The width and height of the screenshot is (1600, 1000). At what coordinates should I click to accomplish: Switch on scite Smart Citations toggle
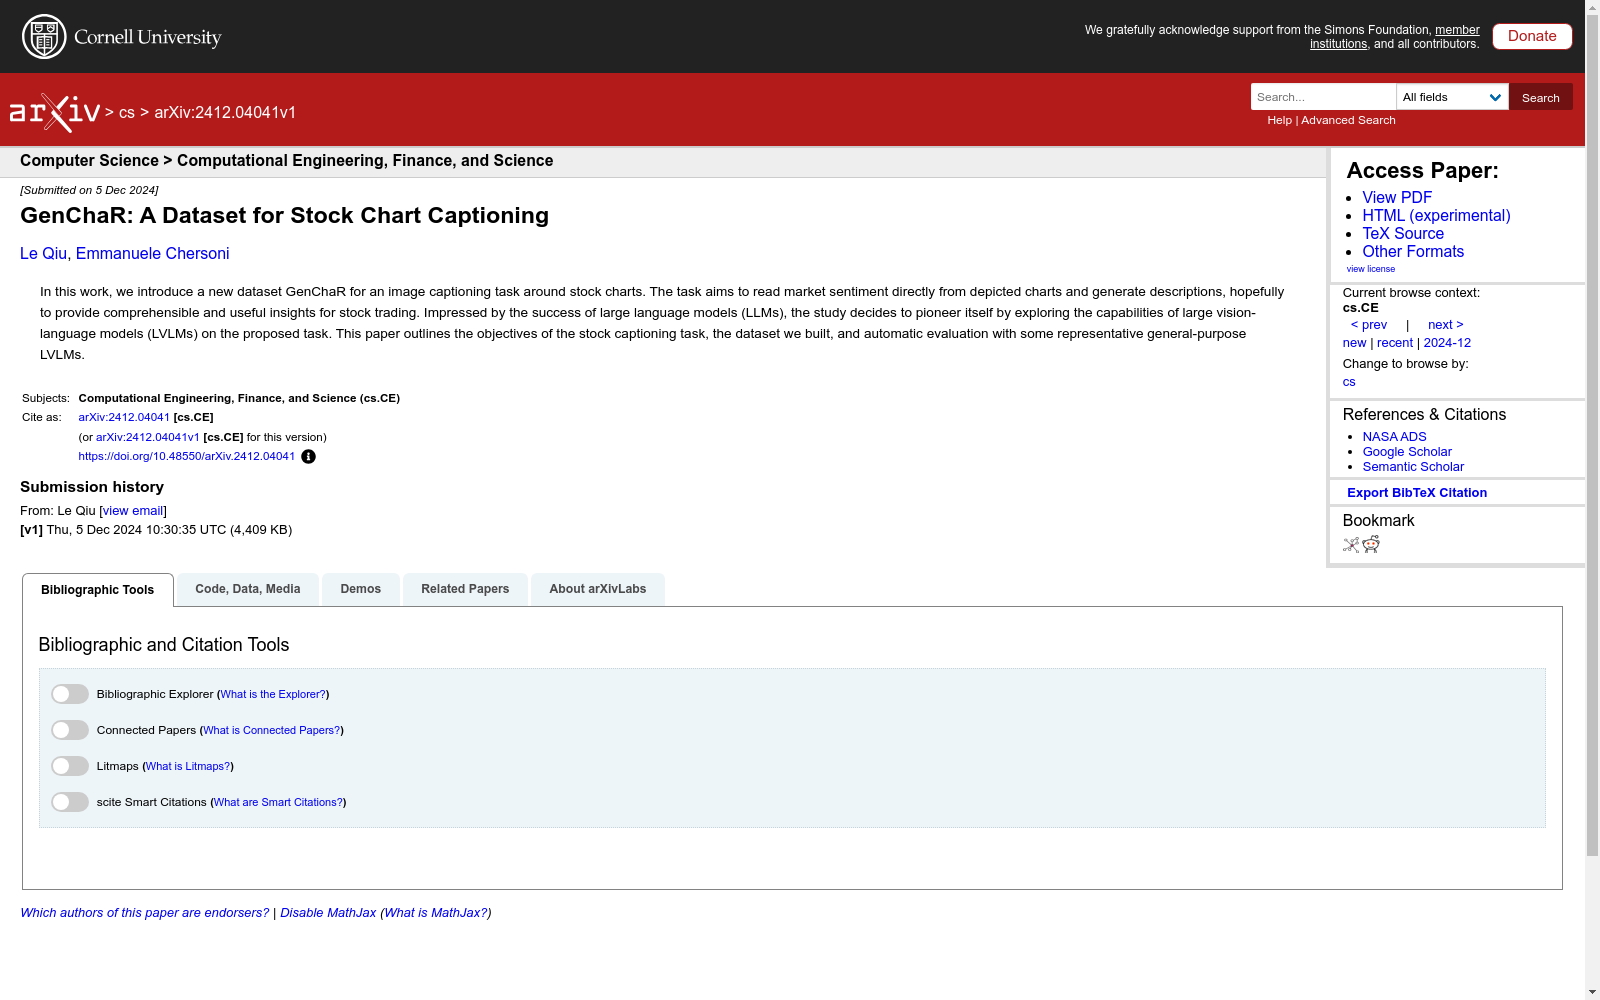(x=70, y=802)
